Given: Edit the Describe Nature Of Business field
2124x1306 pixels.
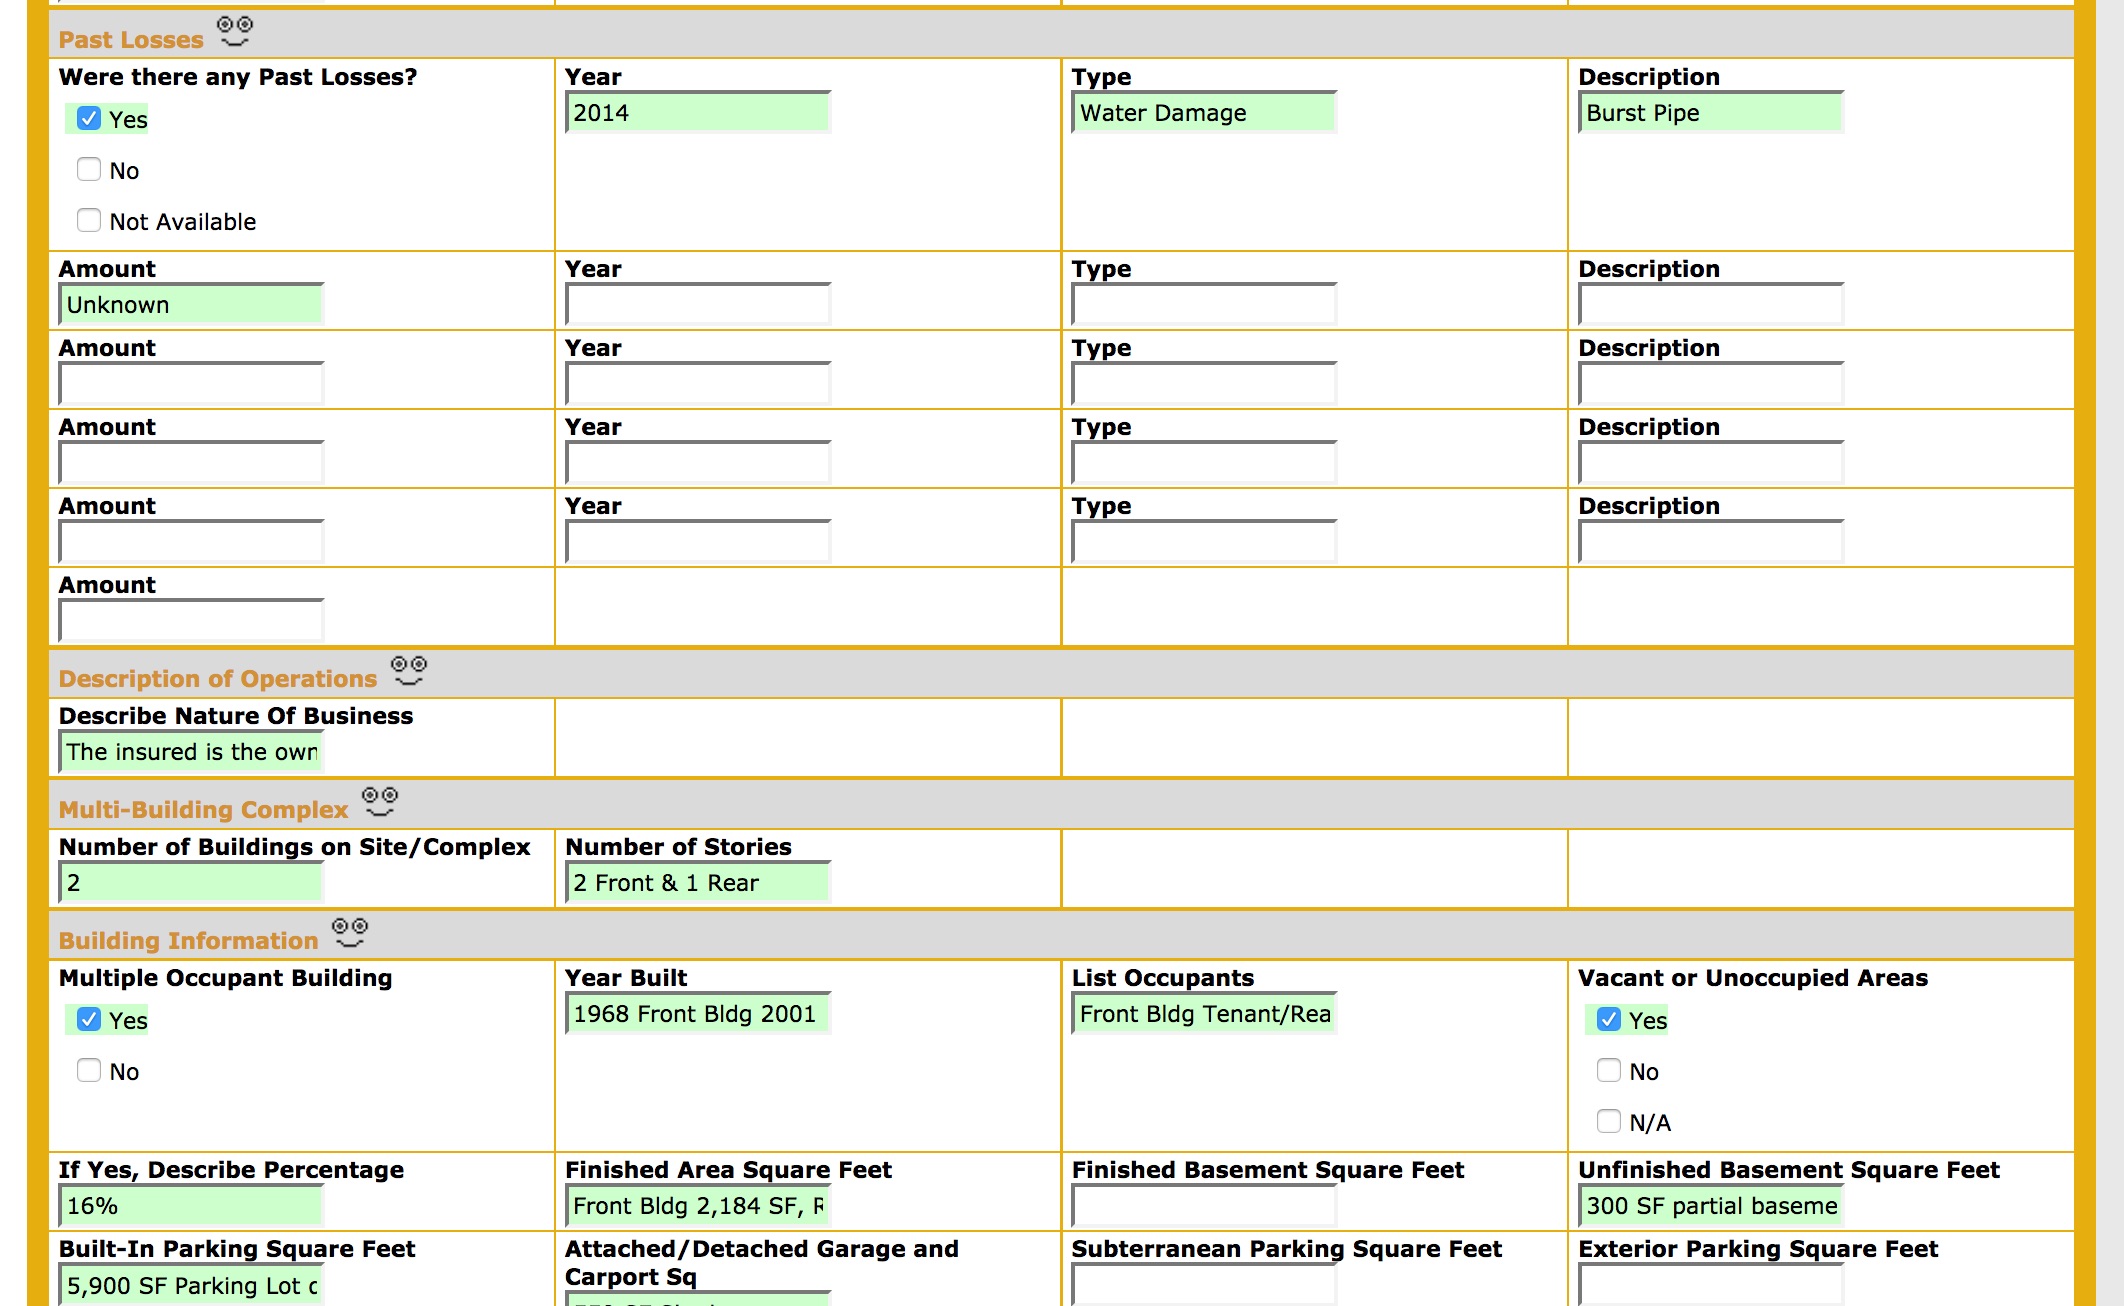Looking at the screenshot, I should pos(190,751).
